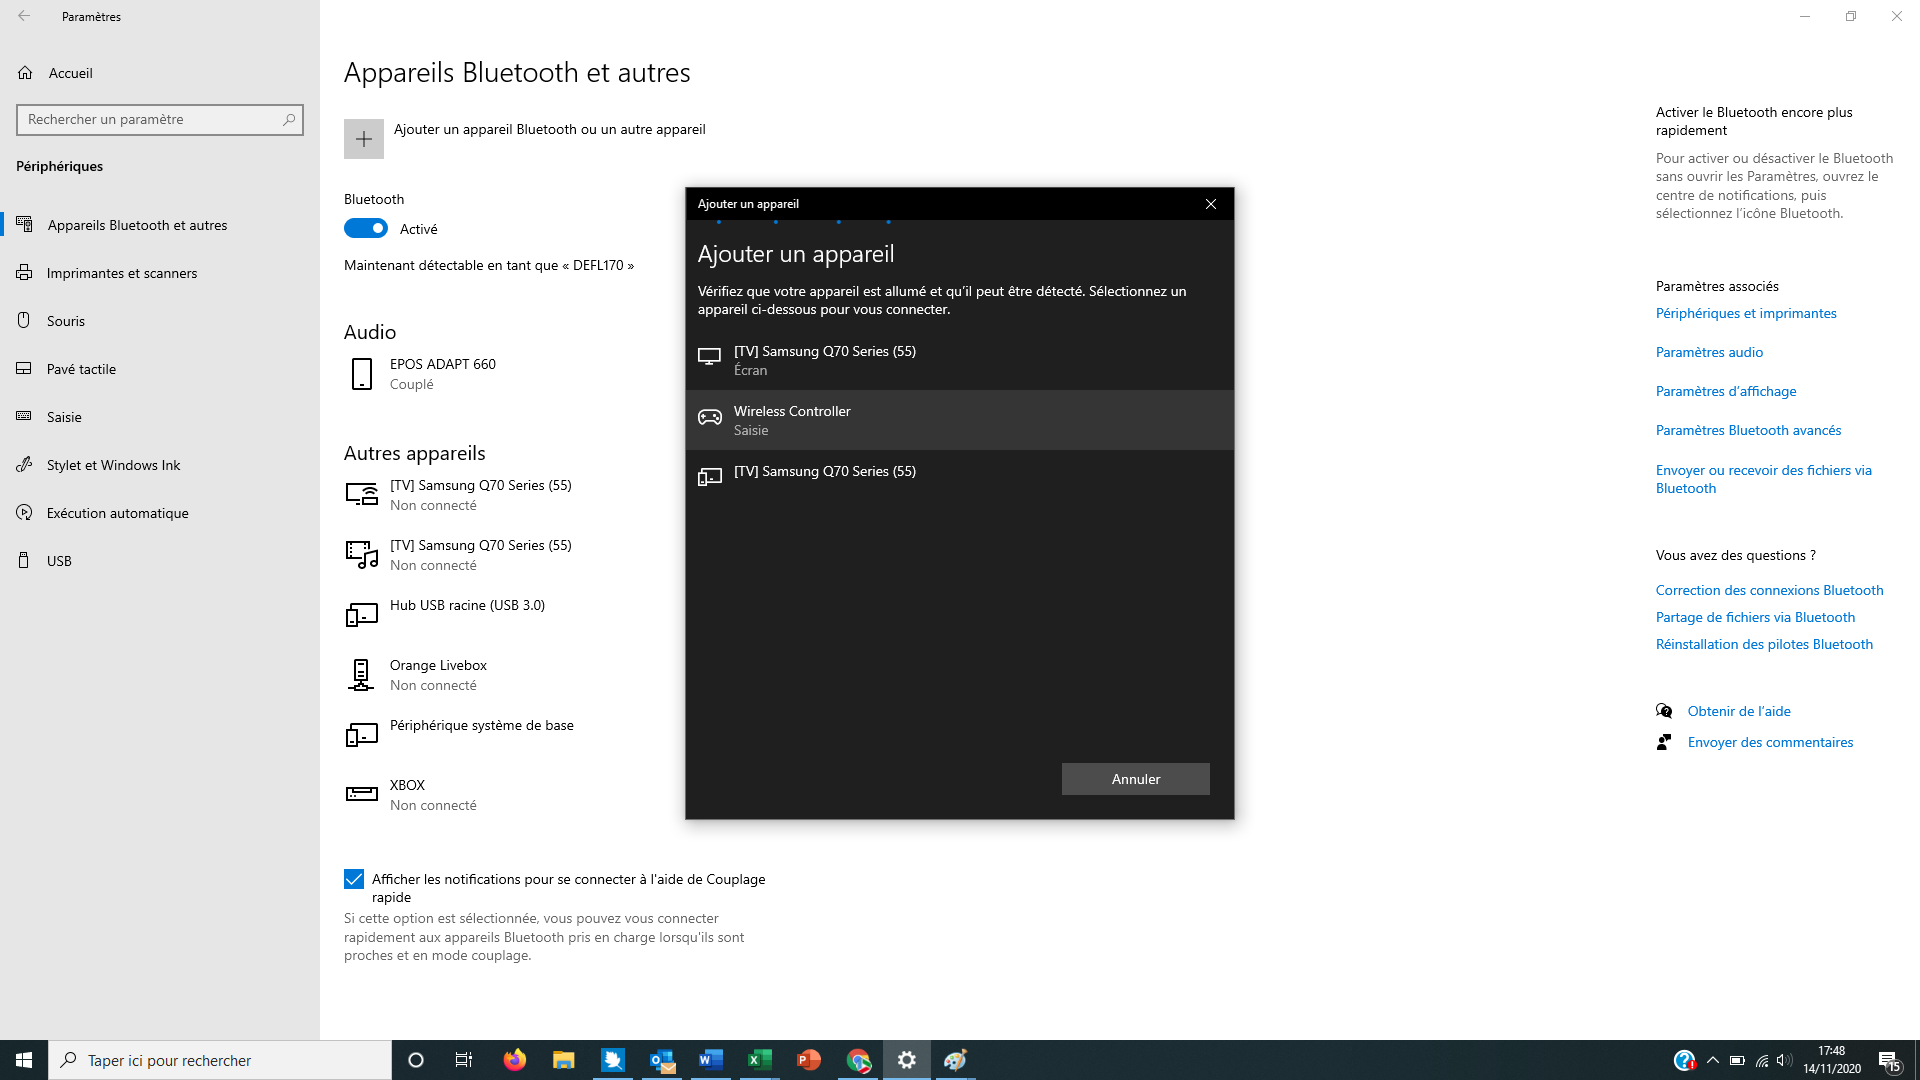Close the Ajouter un appareil dialog
The height and width of the screenshot is (1080, 1920).
point(1210,204)
